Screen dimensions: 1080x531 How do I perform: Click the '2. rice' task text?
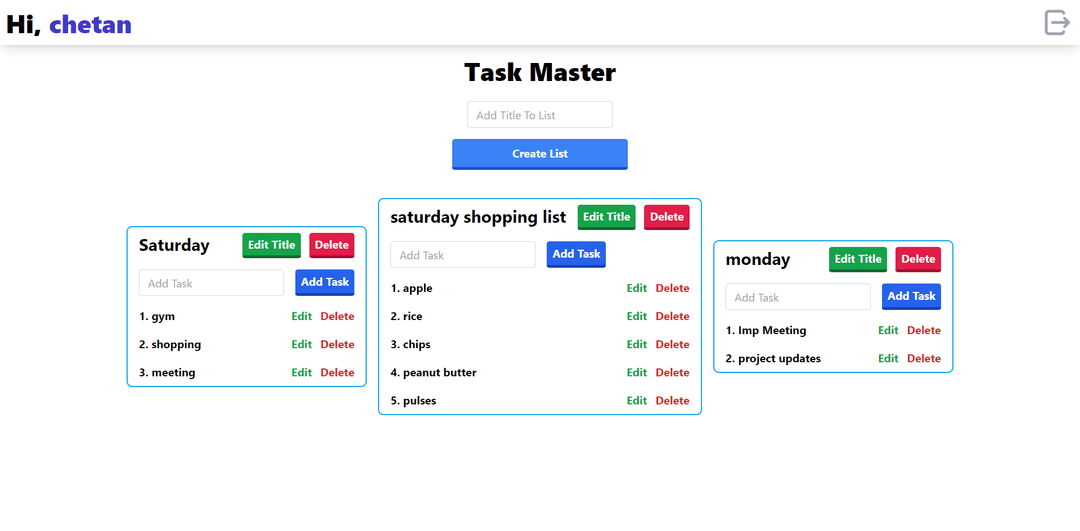pyautogui.click(x=406, y=317)
